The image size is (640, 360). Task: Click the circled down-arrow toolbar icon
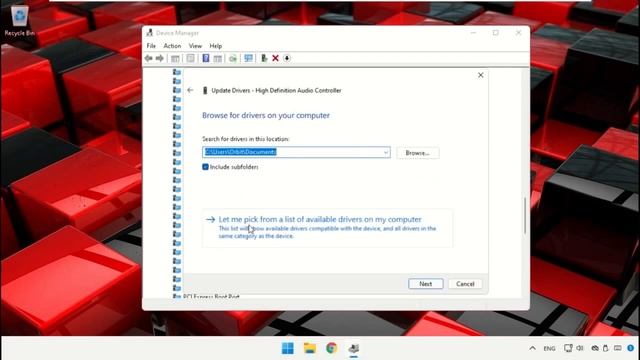pyautogui.click(x=287, y=58)
